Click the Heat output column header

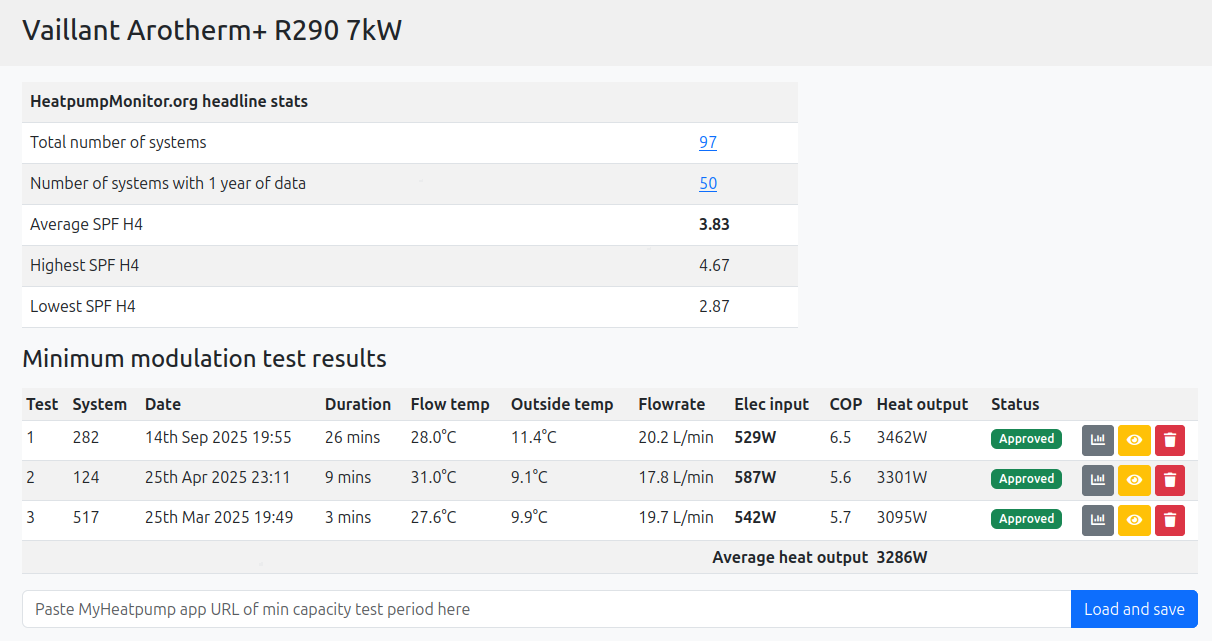point(922,405)
